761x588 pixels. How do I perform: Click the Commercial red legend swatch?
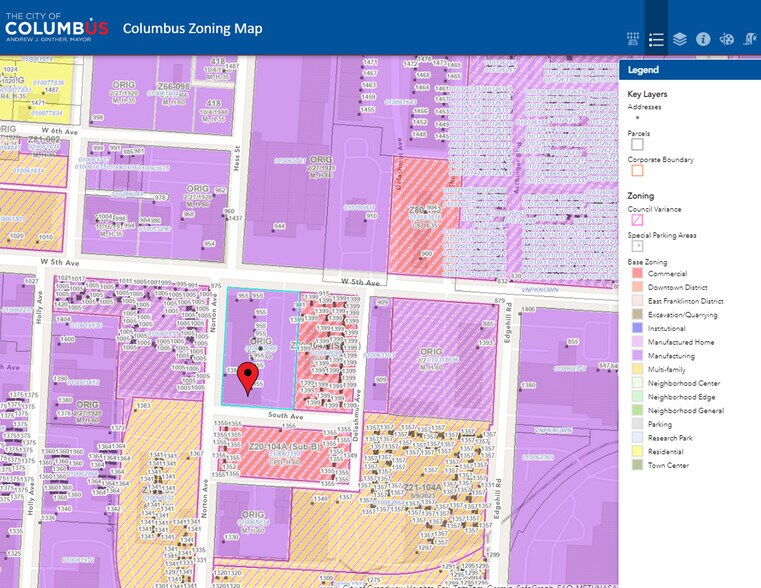[x=636, y=274]
